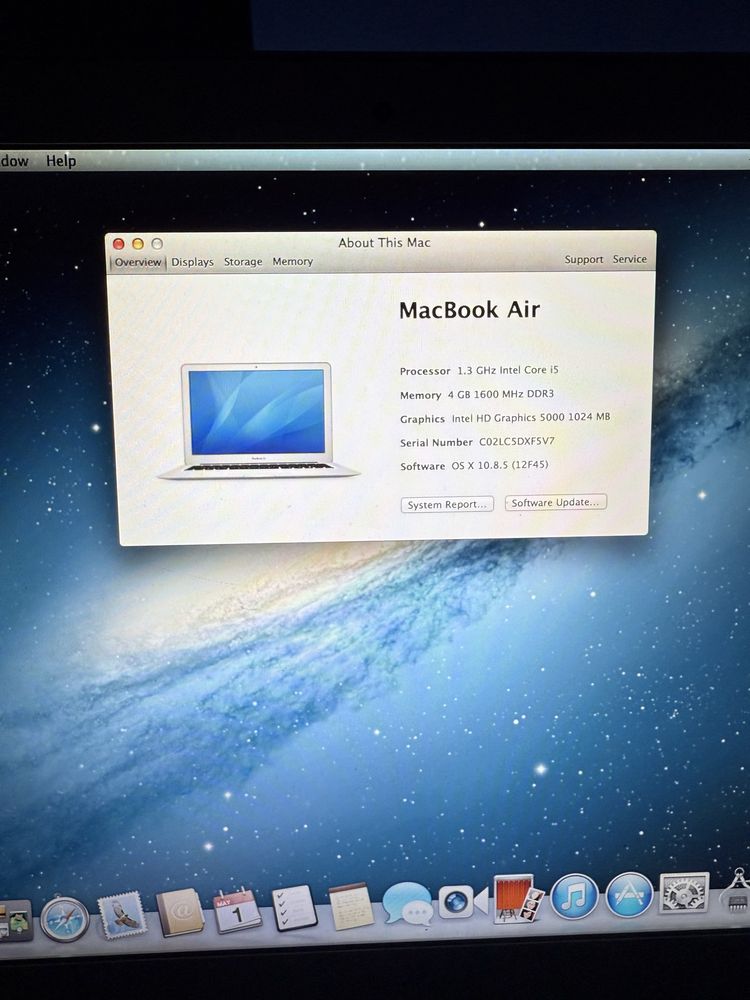The width and height of the screenshot is (750, 1000).
Task: Select serial number C02LC5DXF5V7 text
Action: (x=517, y=441)
